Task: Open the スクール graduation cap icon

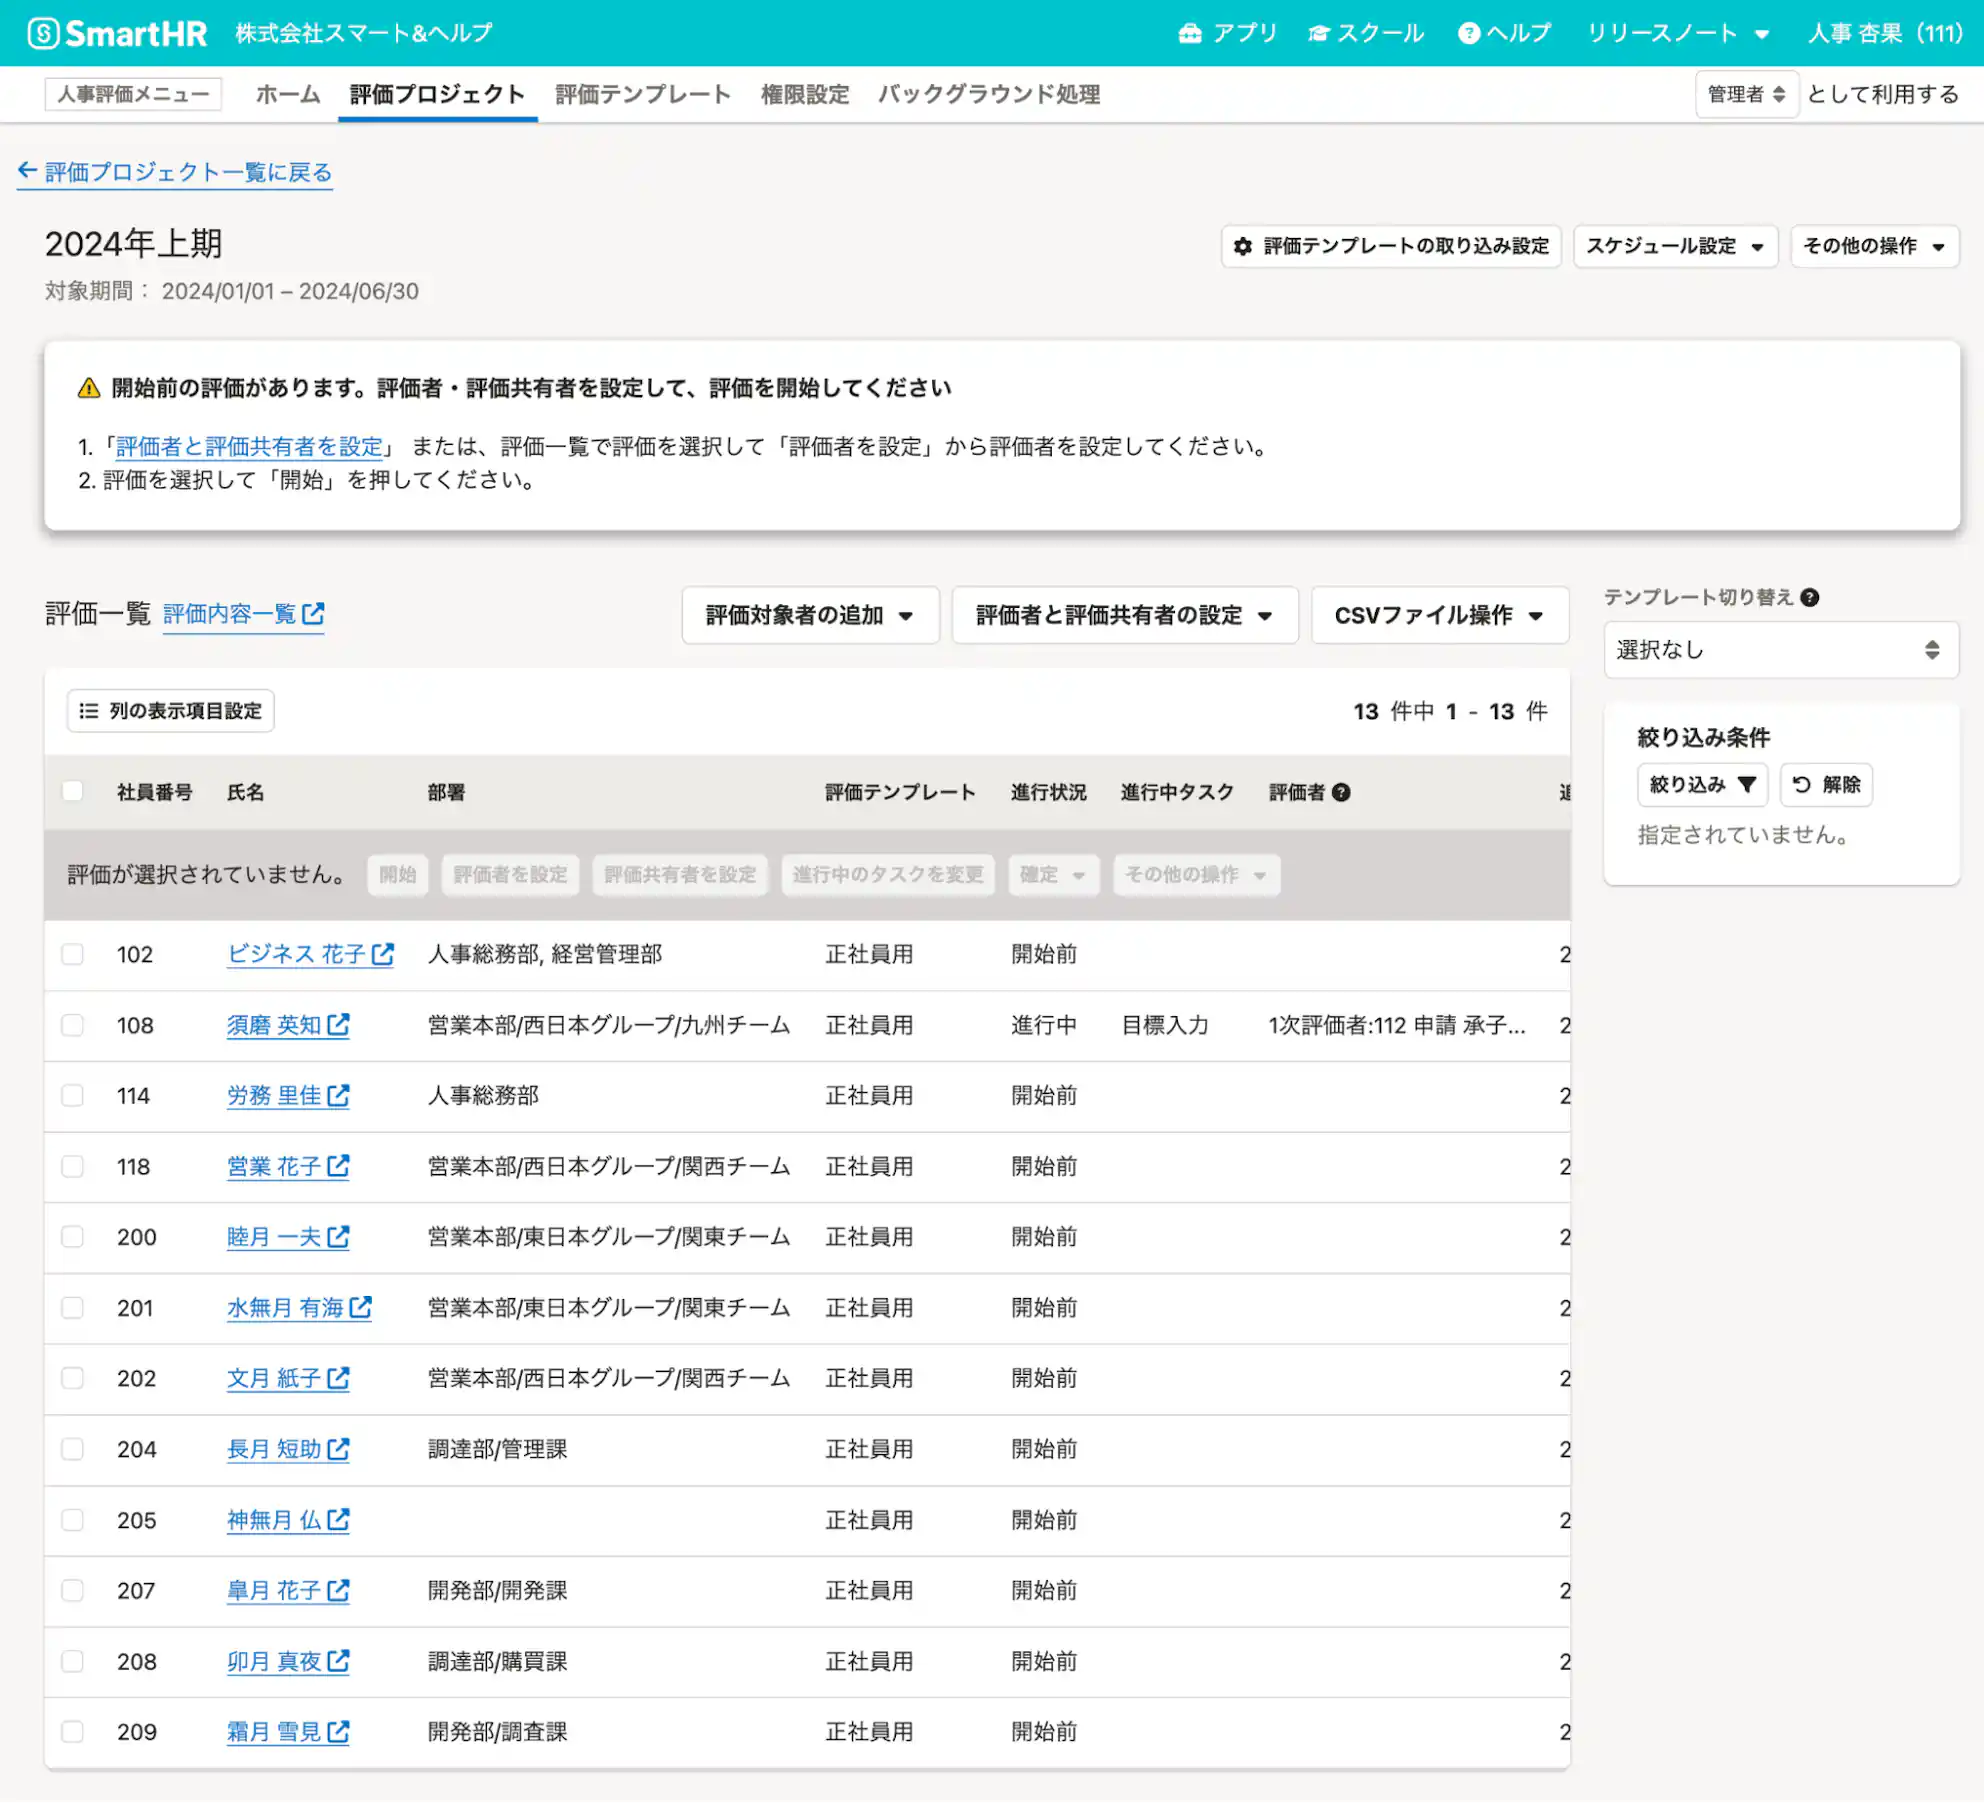Action: pyautogui.click(x=1318, y=33)
